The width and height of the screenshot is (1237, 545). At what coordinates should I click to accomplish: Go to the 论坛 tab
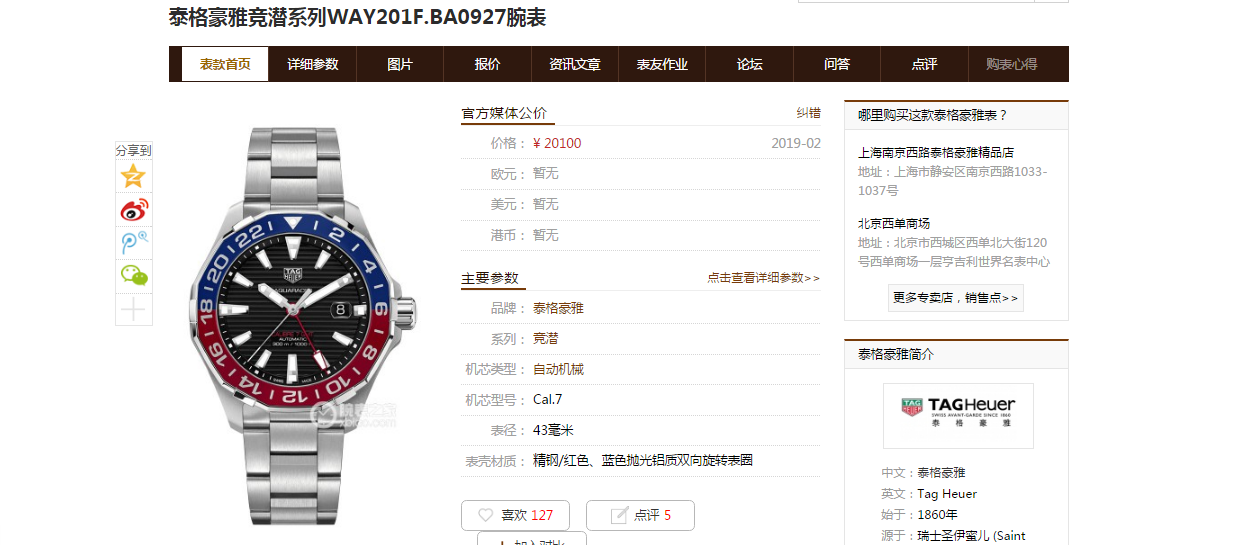(749, 64)
